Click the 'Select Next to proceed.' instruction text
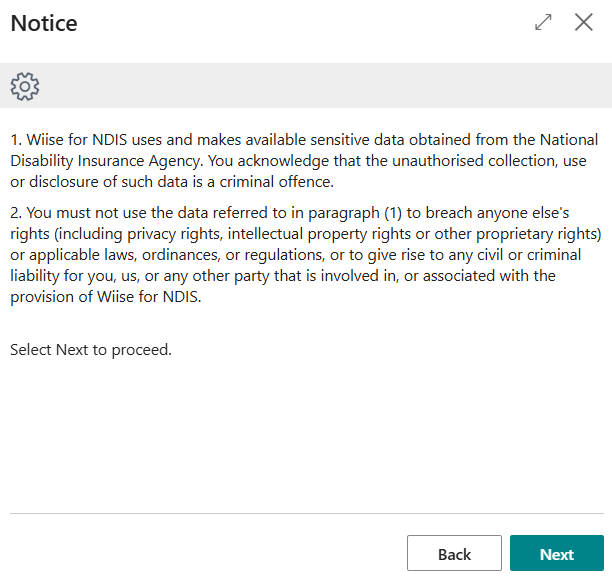The width and height of the screenshot is (612, 581). pos(91,350)
